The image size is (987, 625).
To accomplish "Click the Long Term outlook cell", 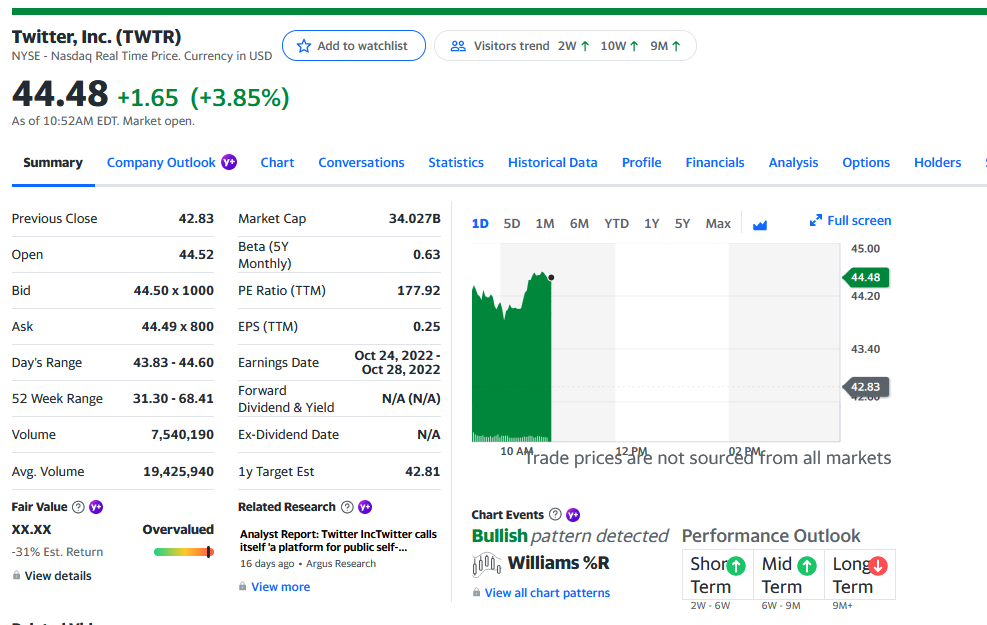I will [860, 575].
